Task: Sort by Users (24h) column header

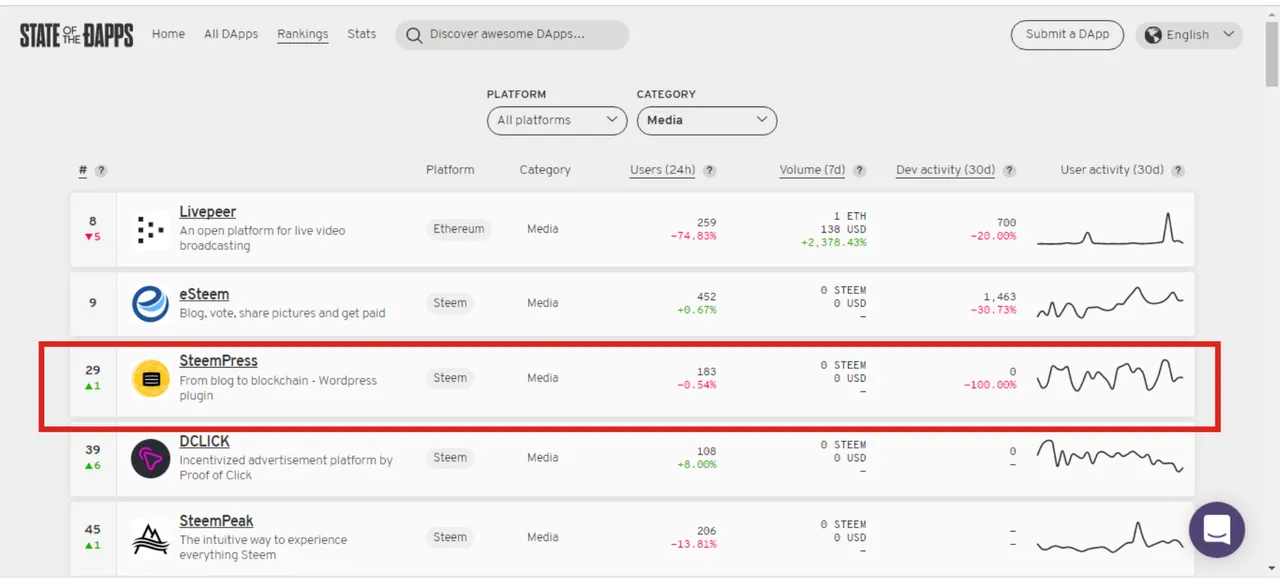Action: click(x=662, y=170)
